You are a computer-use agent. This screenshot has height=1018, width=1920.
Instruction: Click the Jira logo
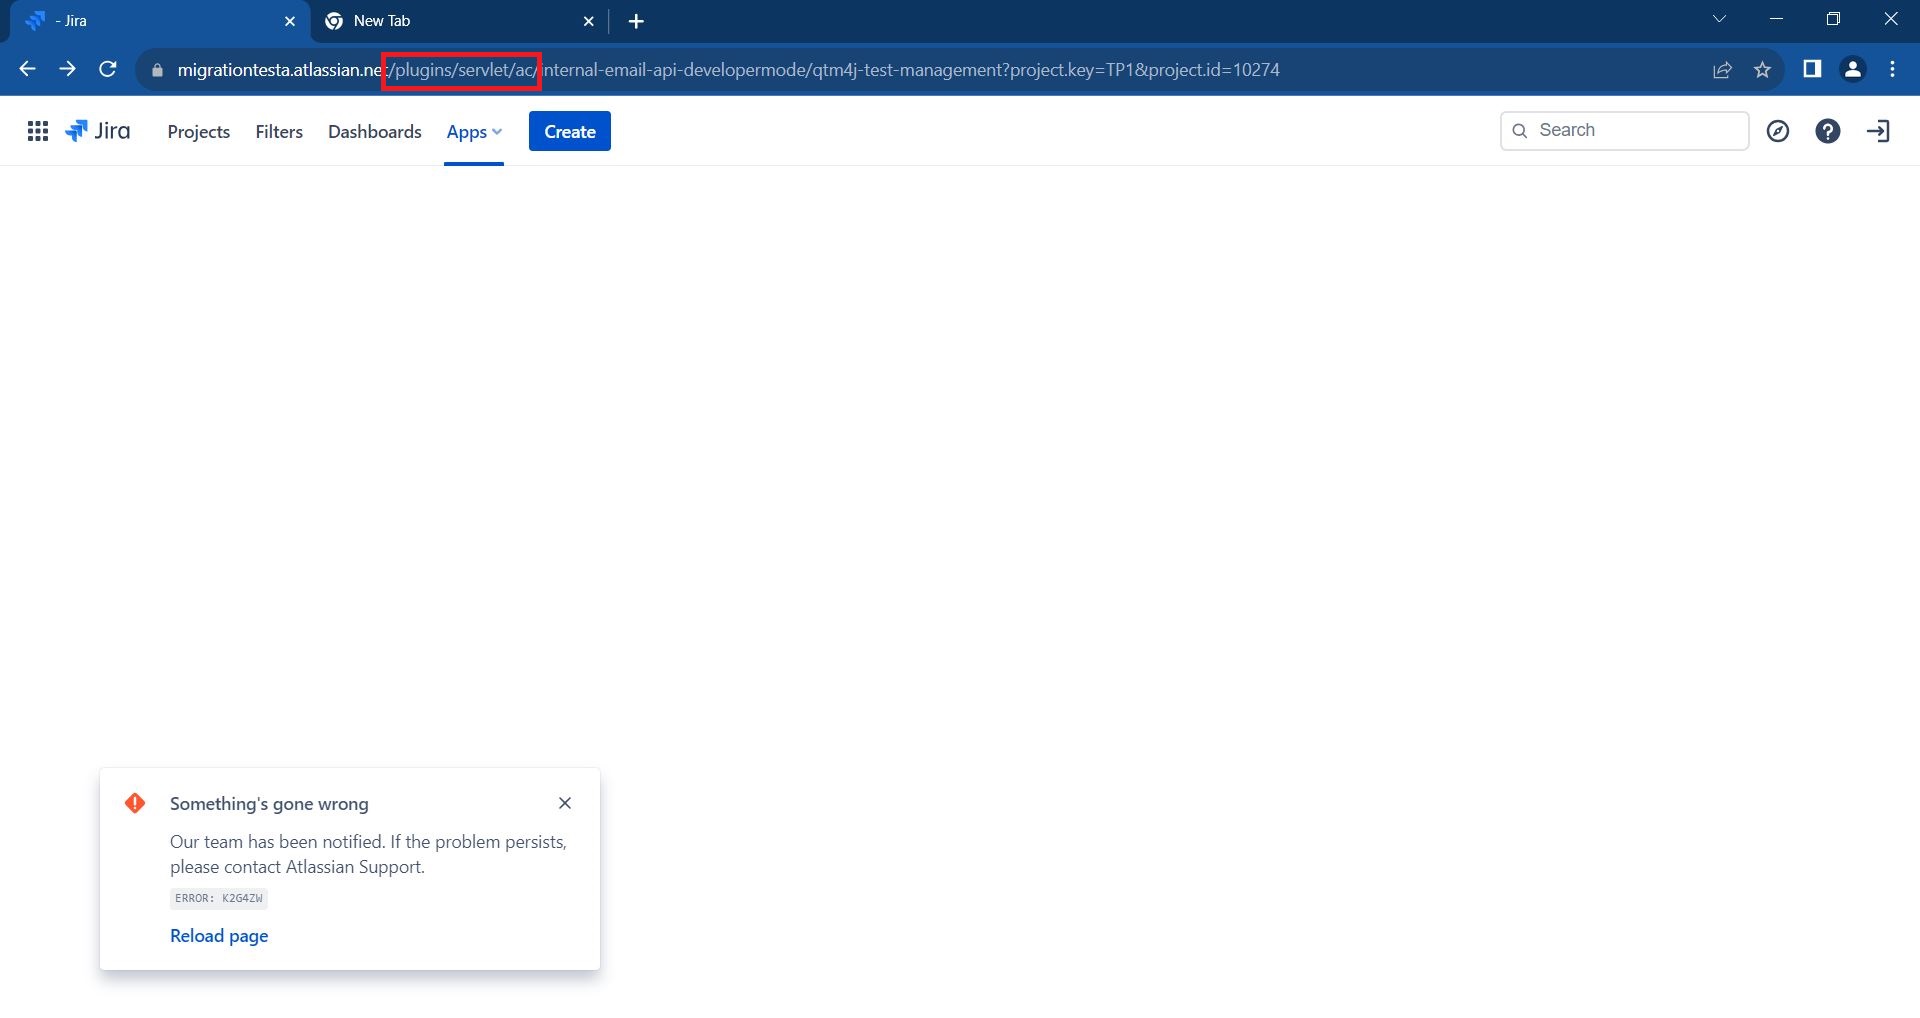coord(98,131)
